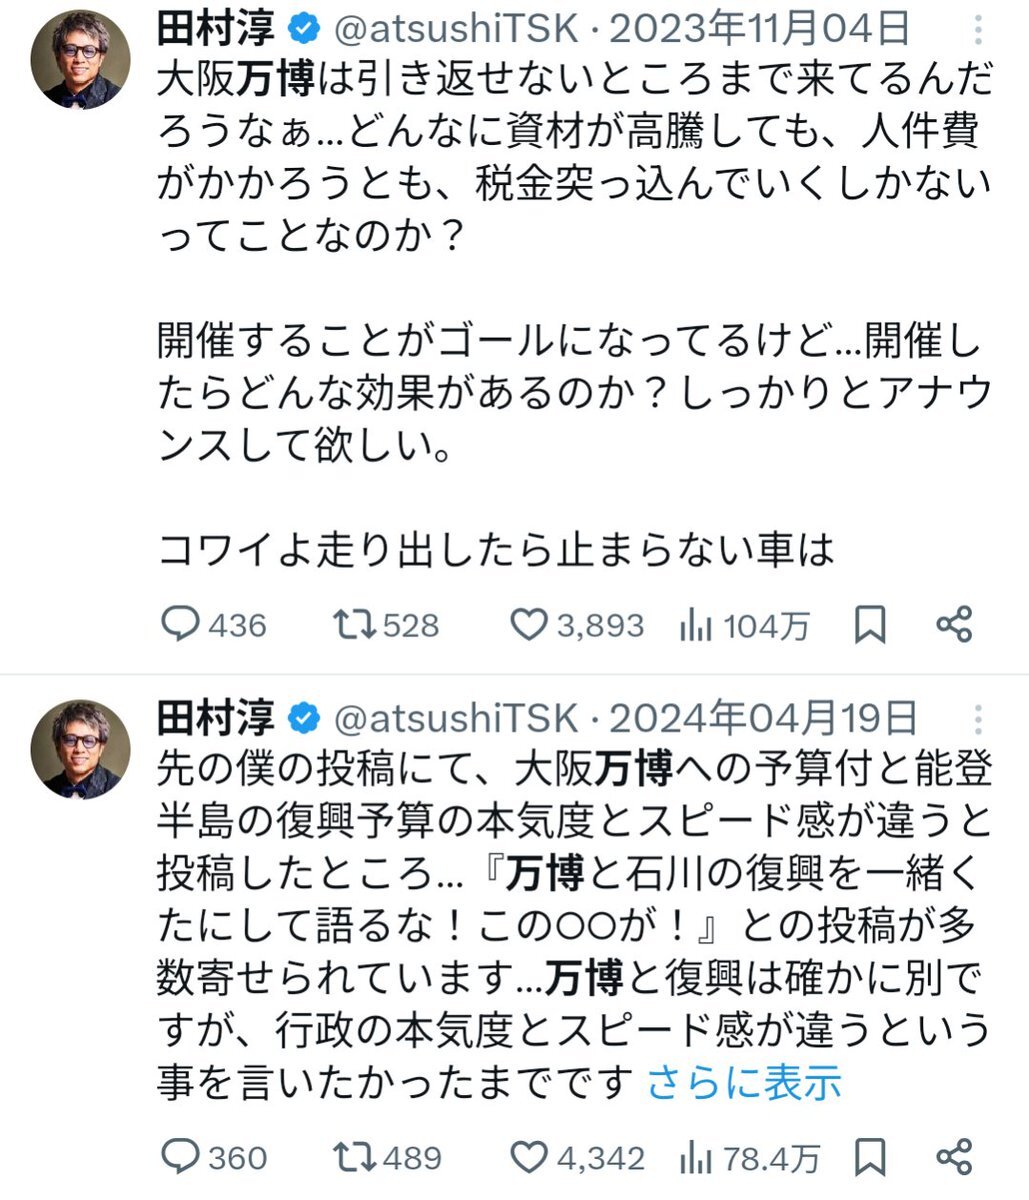Open the 2024年04月19日 date timestamp
This screenshot has height=1200, width=1029.
tap(762, 718)
